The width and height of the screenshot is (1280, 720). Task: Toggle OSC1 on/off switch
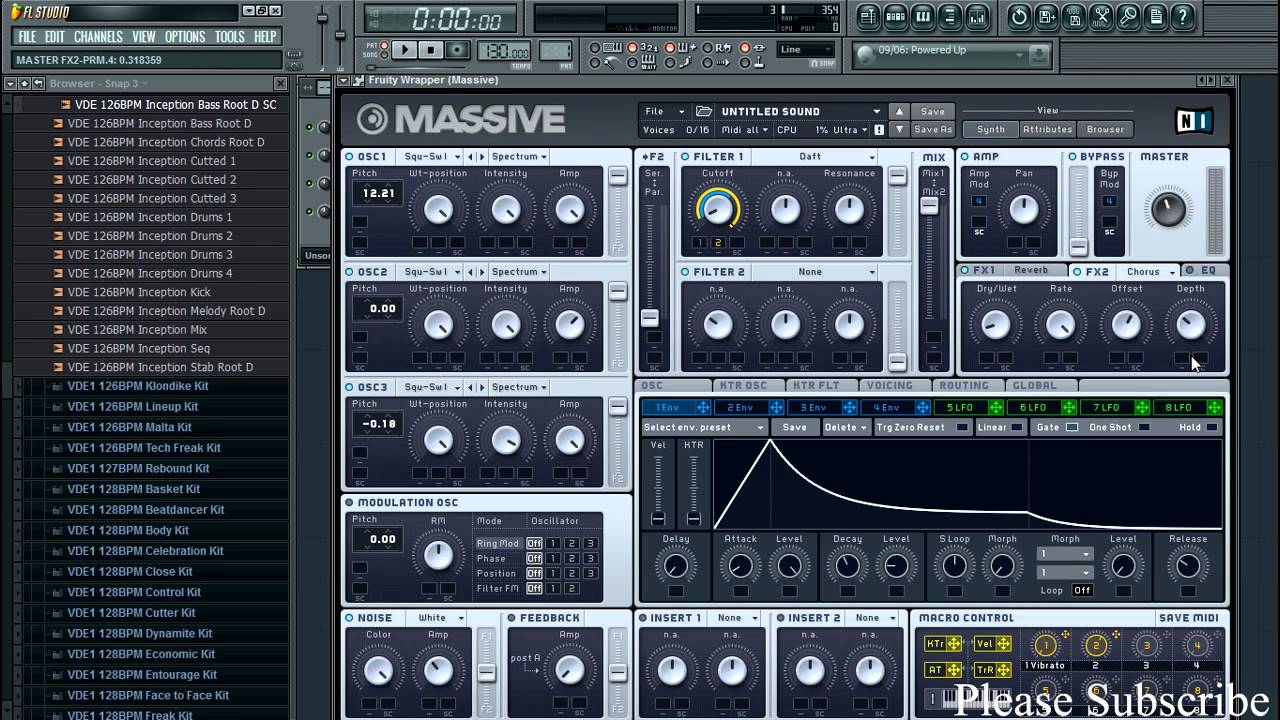tap(349, 157)
